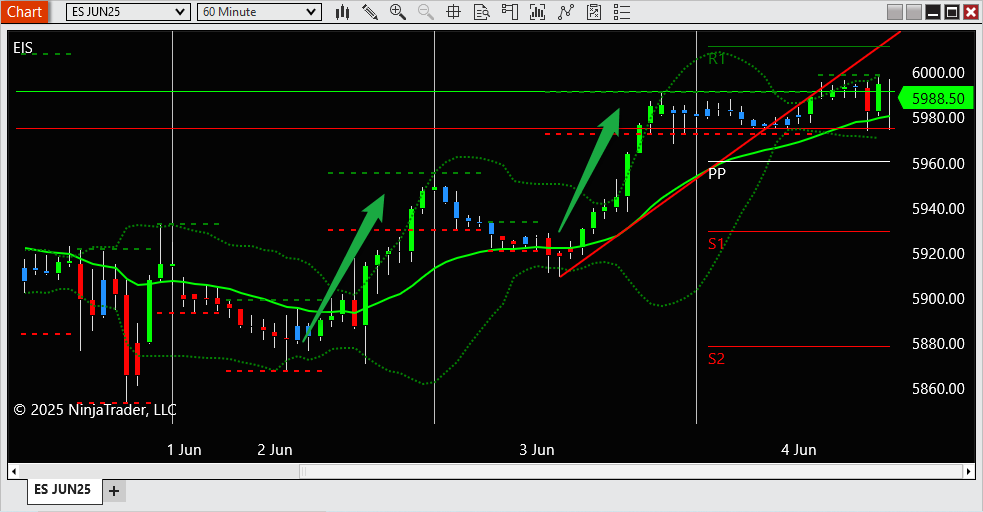
Task: Click the first gray window link button
Action: pyautogui.click(x=895, y=12)
